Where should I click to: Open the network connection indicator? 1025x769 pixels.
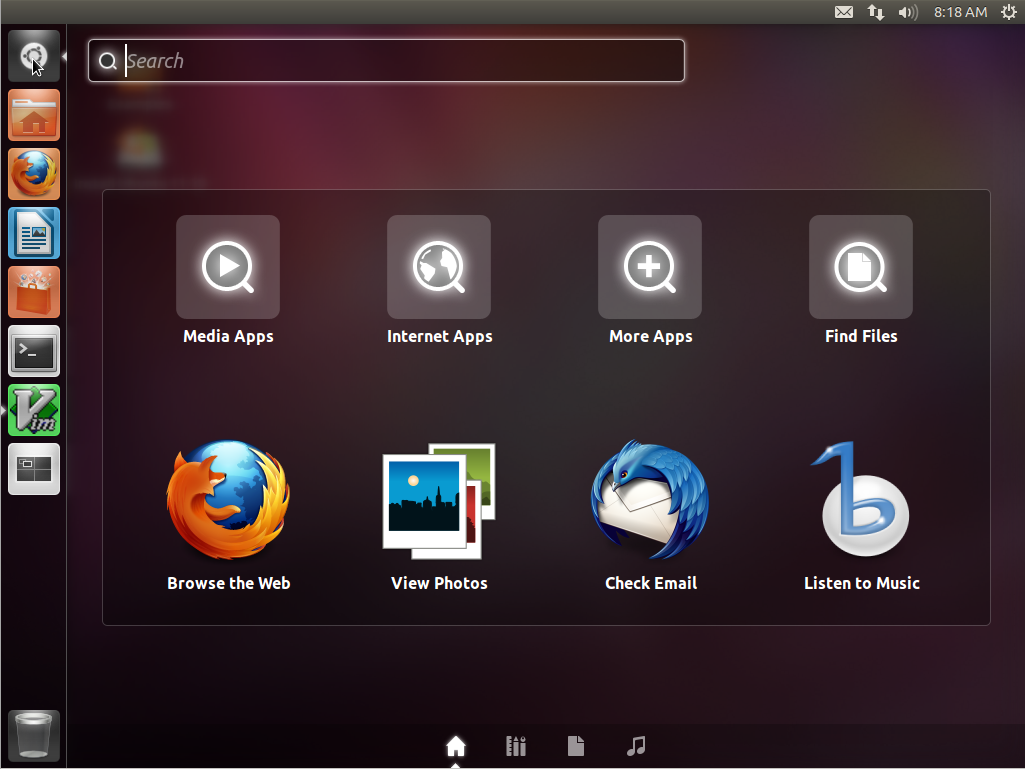coord(875,12)
